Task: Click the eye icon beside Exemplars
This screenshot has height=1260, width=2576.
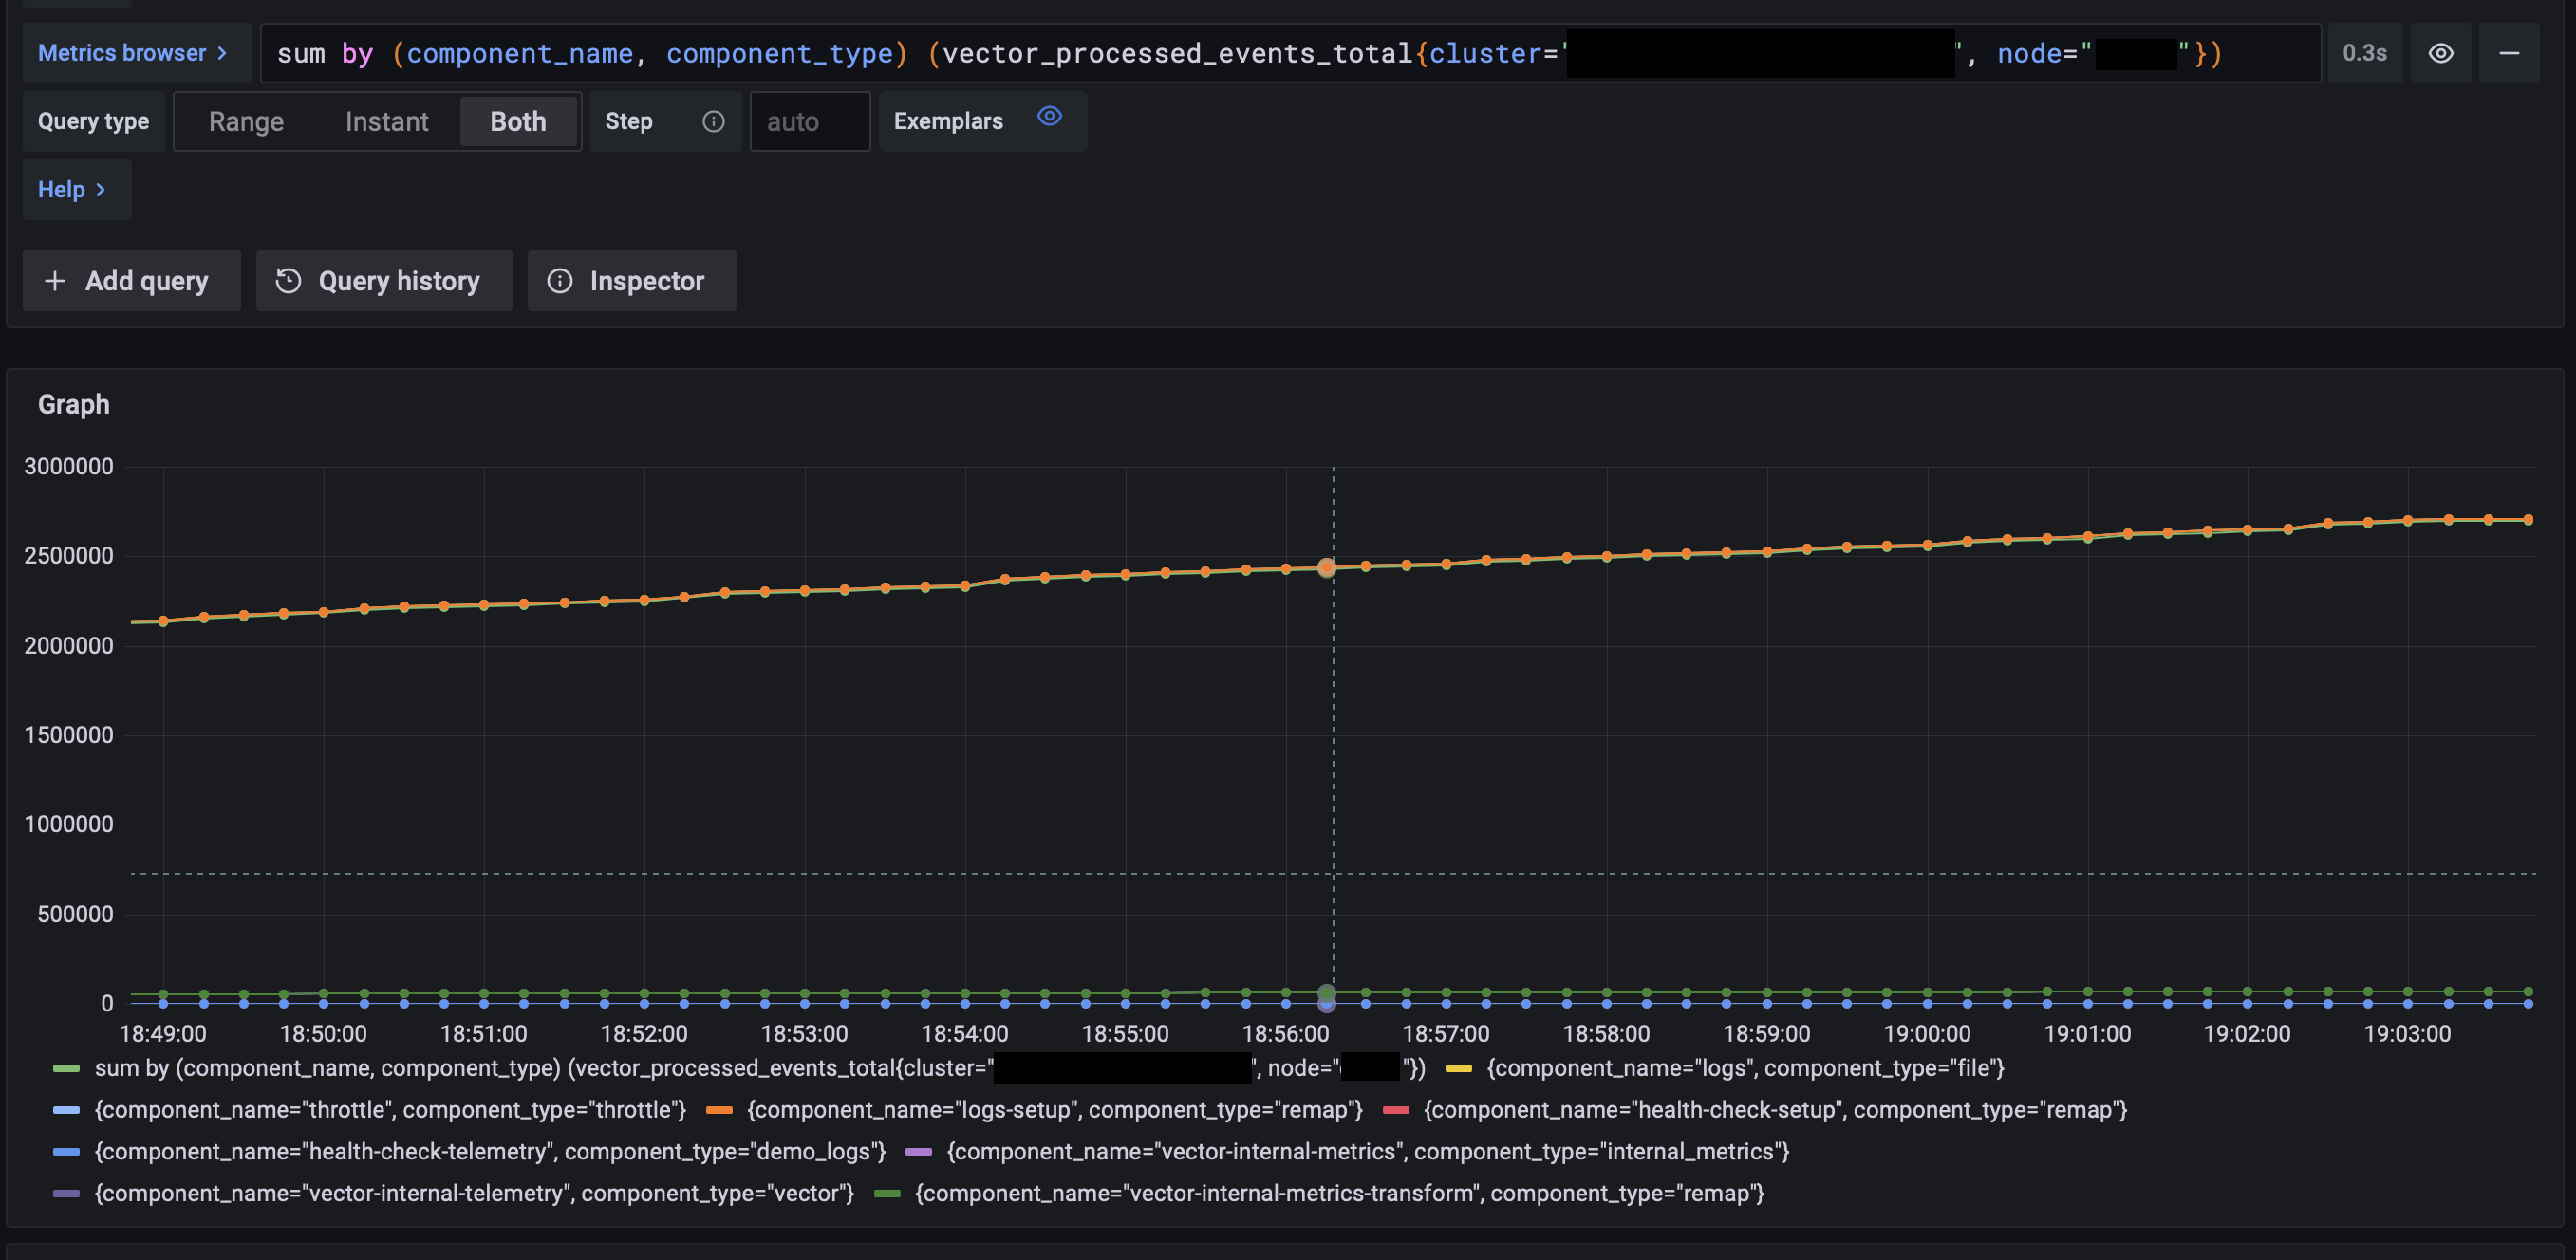Action: (1049, 117)
